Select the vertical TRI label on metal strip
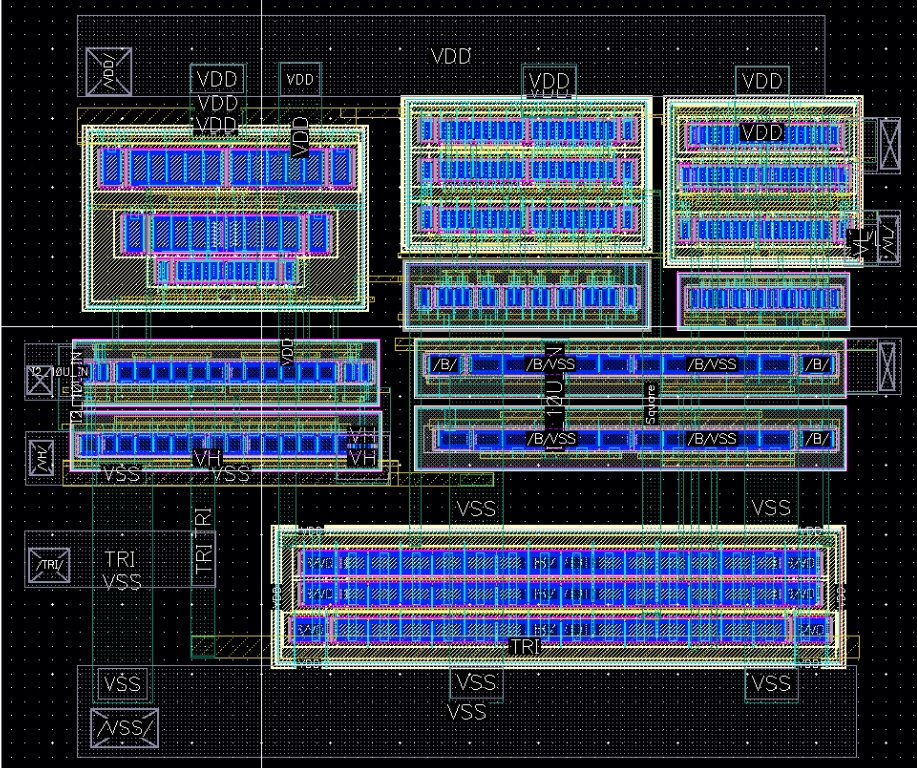 [203, 550]
